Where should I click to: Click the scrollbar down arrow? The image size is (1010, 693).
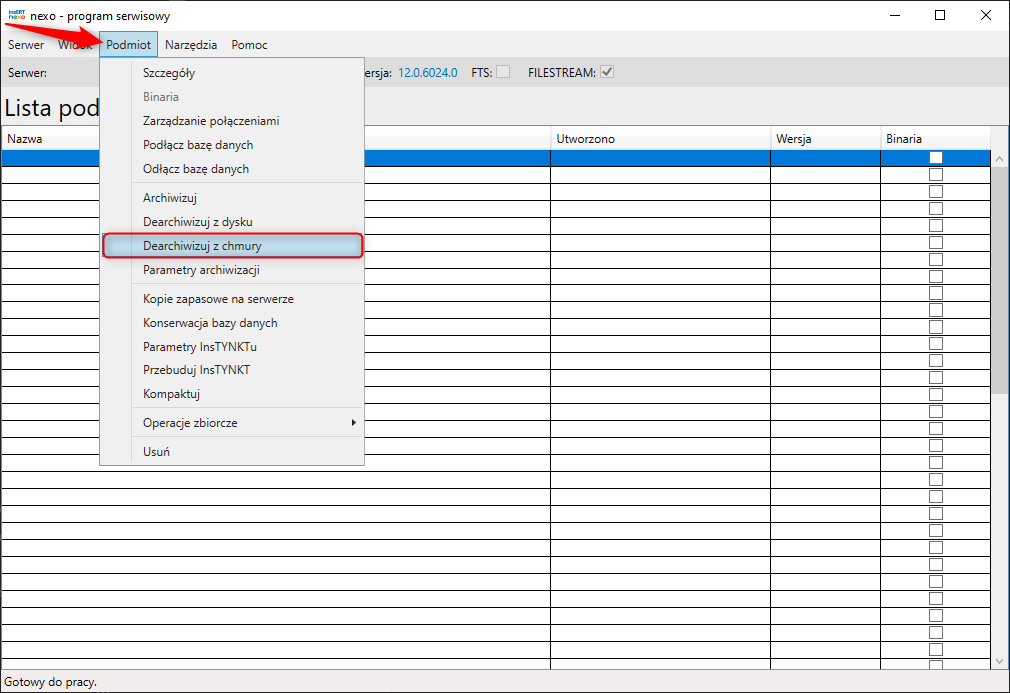tap(999, 661)
